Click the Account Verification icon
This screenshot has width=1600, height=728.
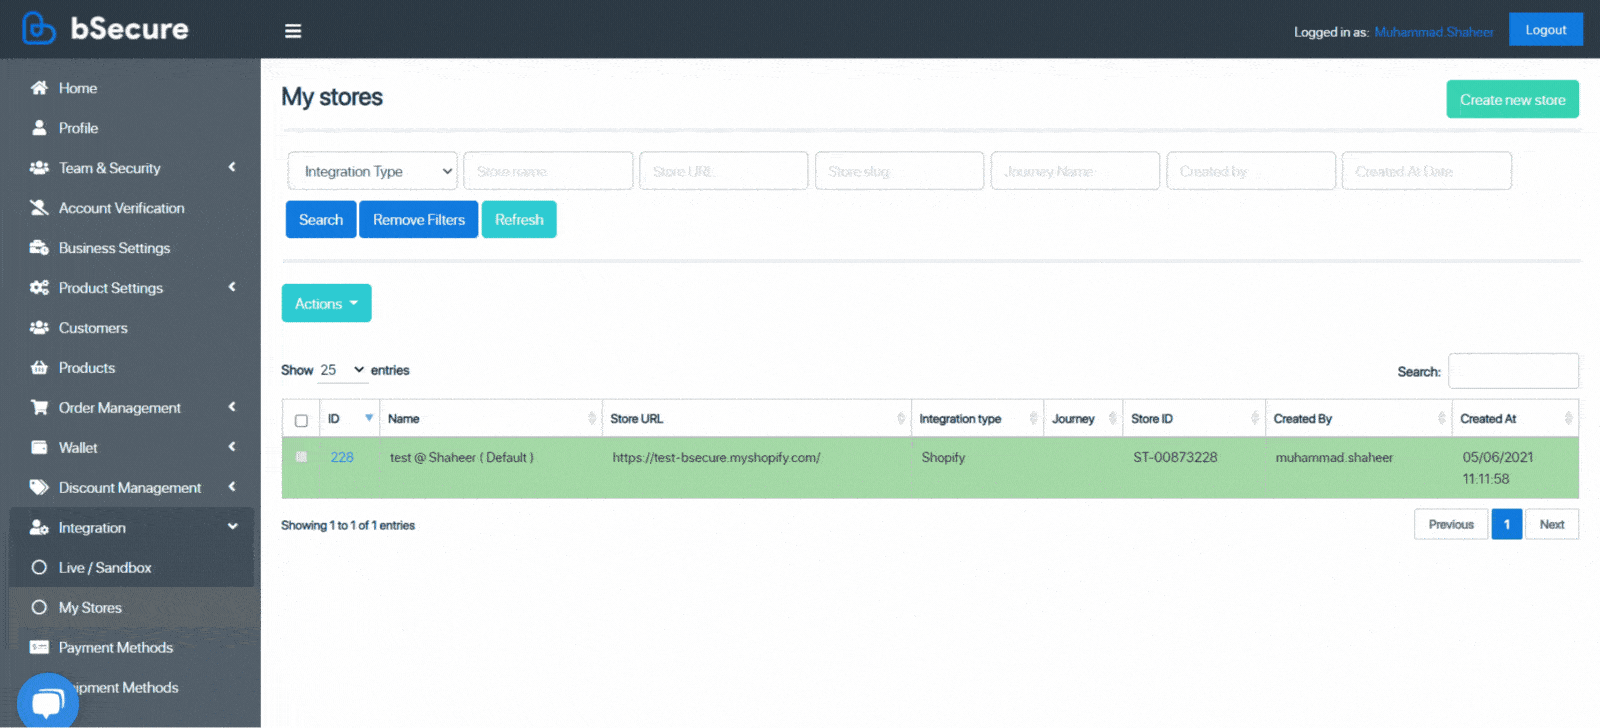[39, 208]
